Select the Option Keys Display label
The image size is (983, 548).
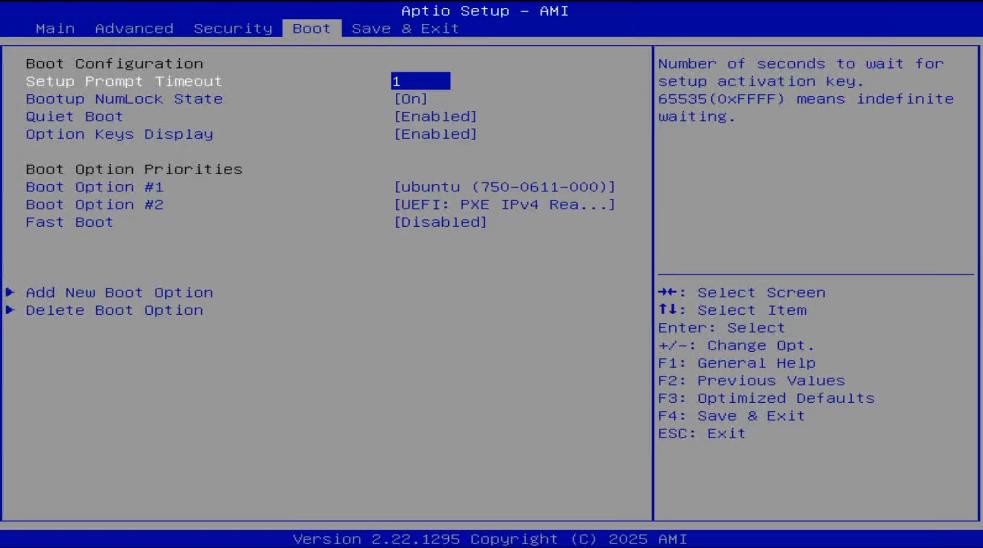click(x=120, y=134)
